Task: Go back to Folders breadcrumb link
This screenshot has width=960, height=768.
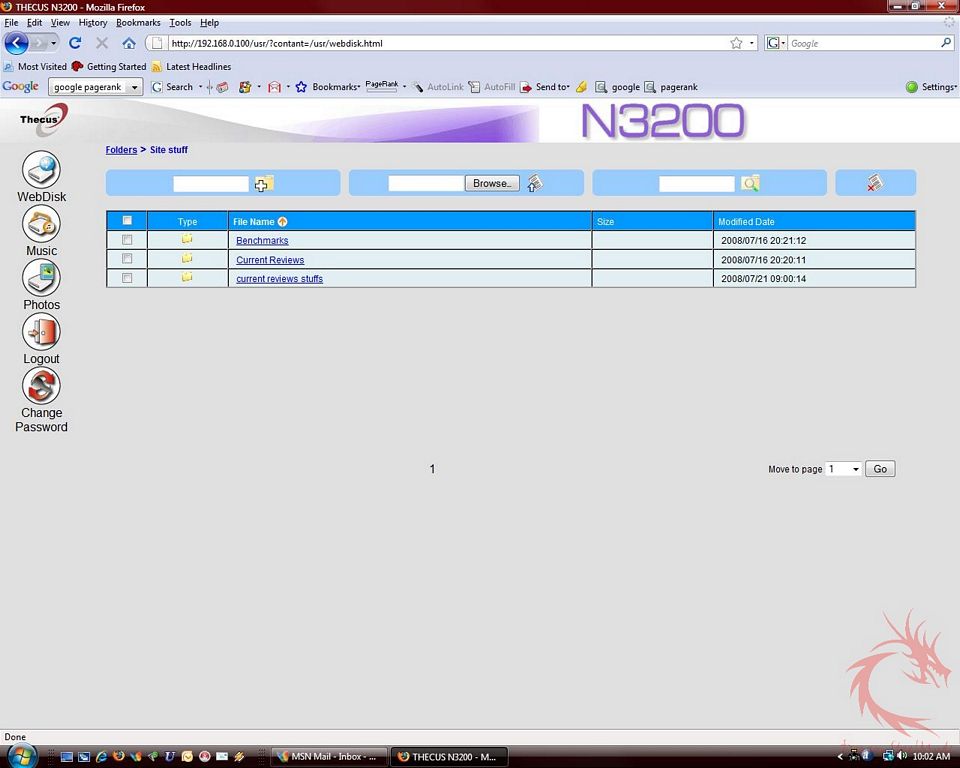Action: (x=121, y=149)
